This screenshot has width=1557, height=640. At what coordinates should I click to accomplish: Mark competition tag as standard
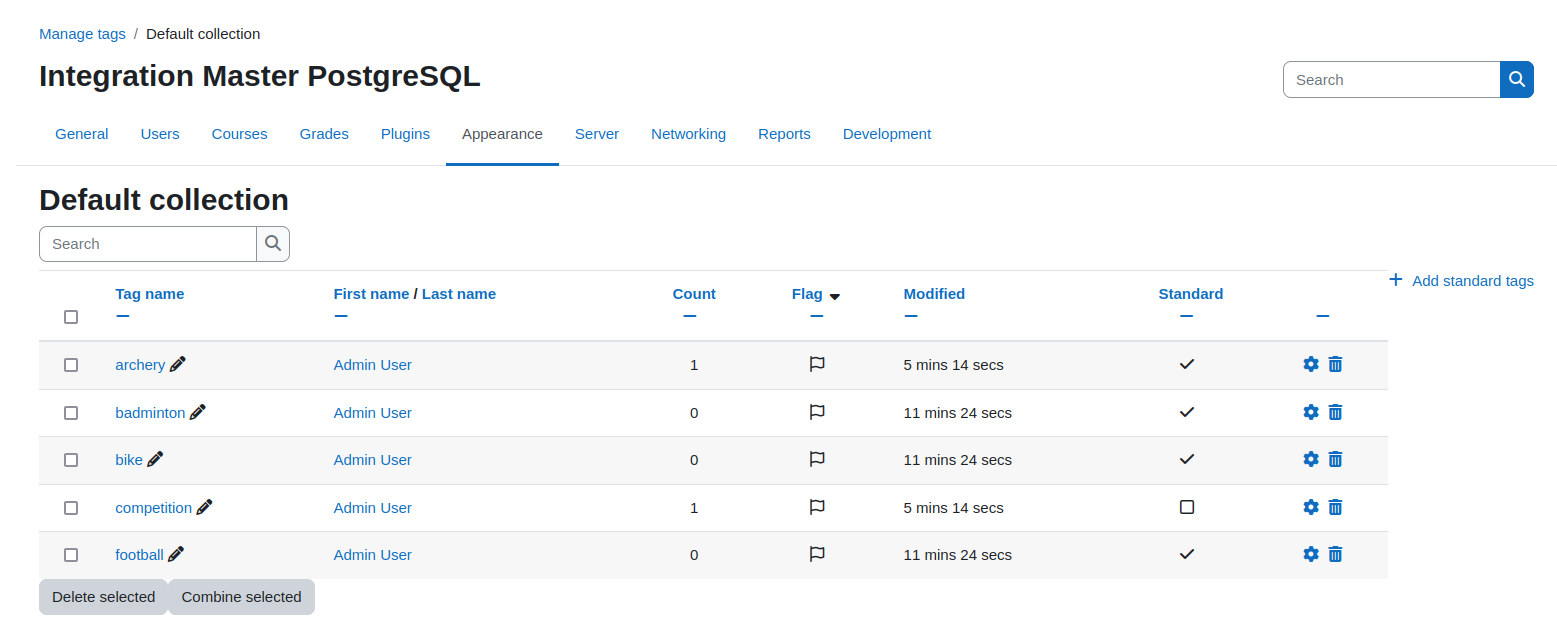(x=1187, y=507)
